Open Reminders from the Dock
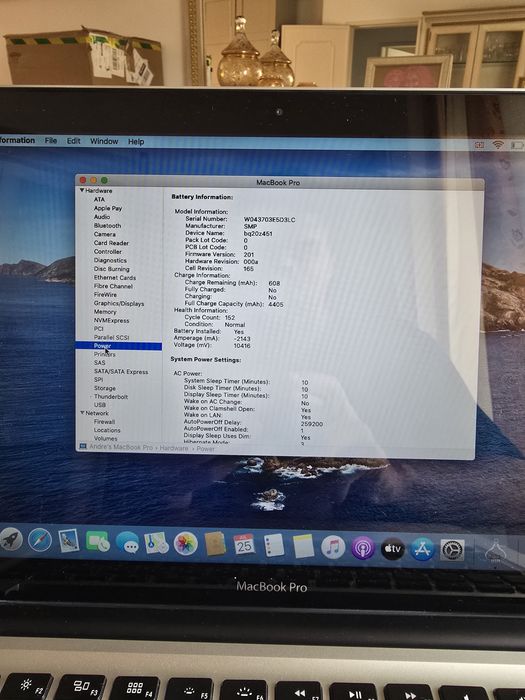 pyautogui.click(x=274, y=545)
